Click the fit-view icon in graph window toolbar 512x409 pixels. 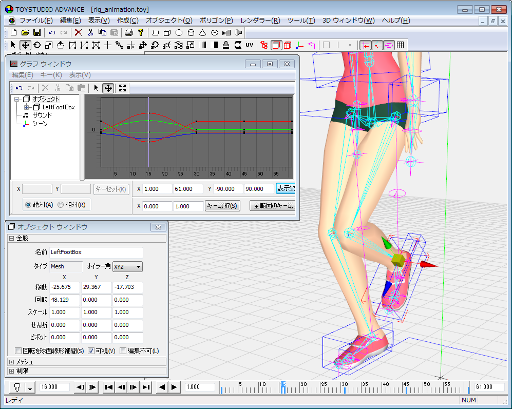[x=123, y=88]
